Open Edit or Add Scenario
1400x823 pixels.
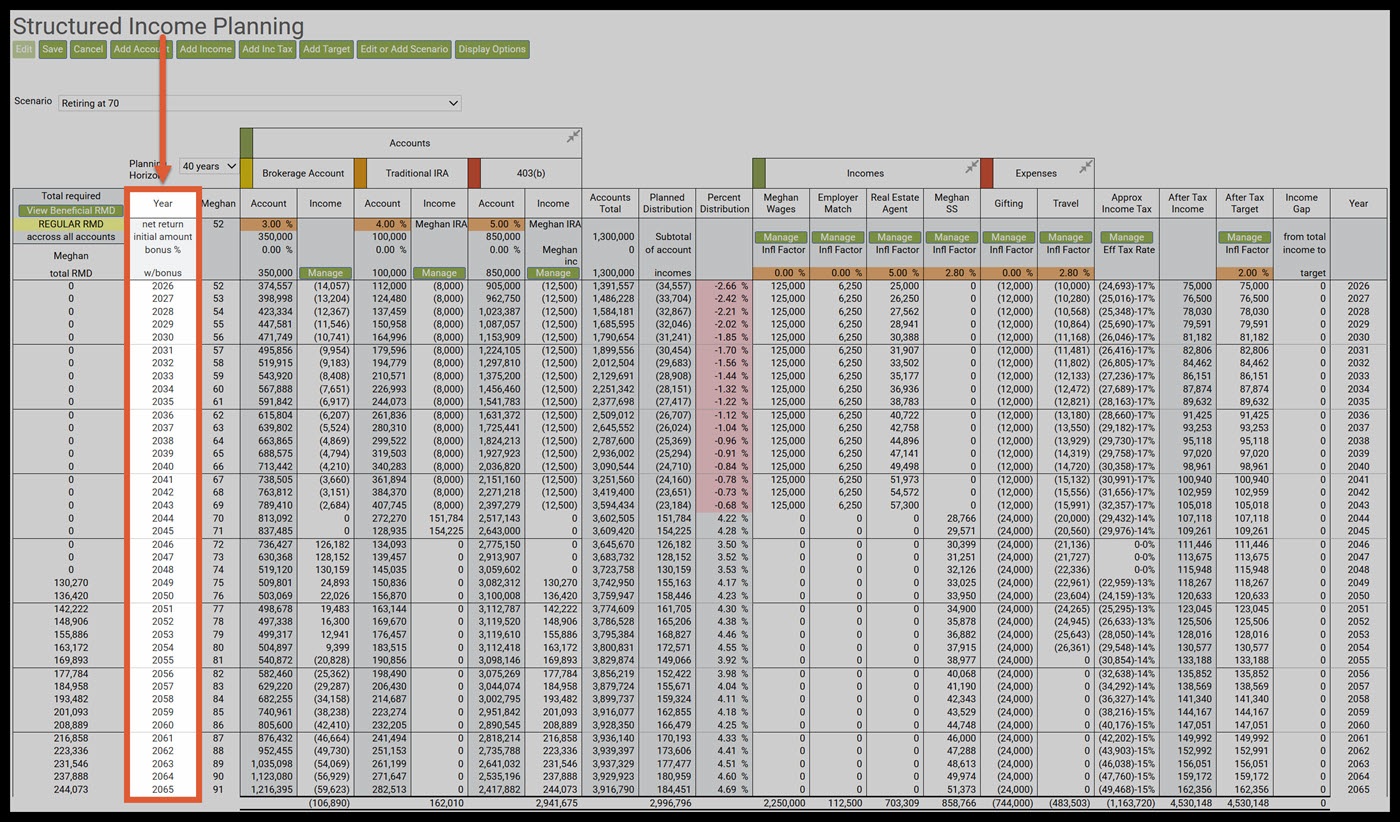tap(404, 49)
